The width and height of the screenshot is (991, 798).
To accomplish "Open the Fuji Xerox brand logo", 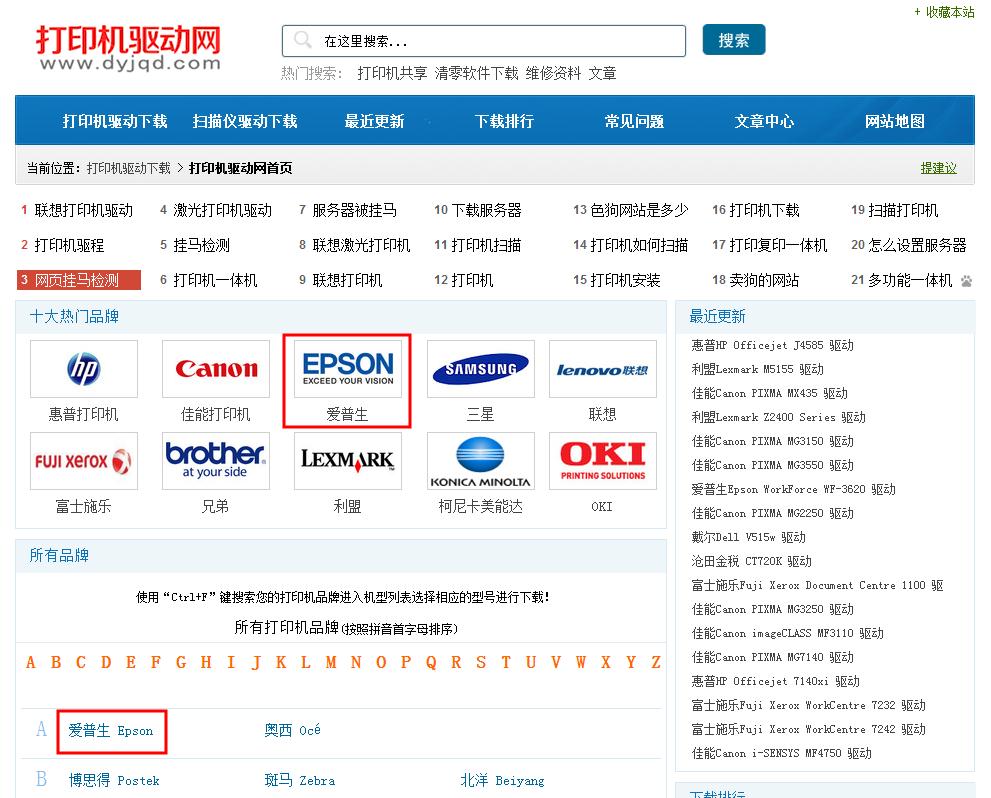I will [x=83, y=461].
